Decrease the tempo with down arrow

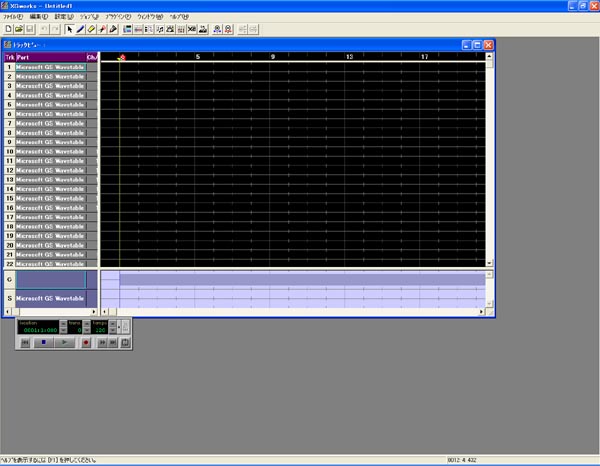pyautogui.click(x=112, y=330)
